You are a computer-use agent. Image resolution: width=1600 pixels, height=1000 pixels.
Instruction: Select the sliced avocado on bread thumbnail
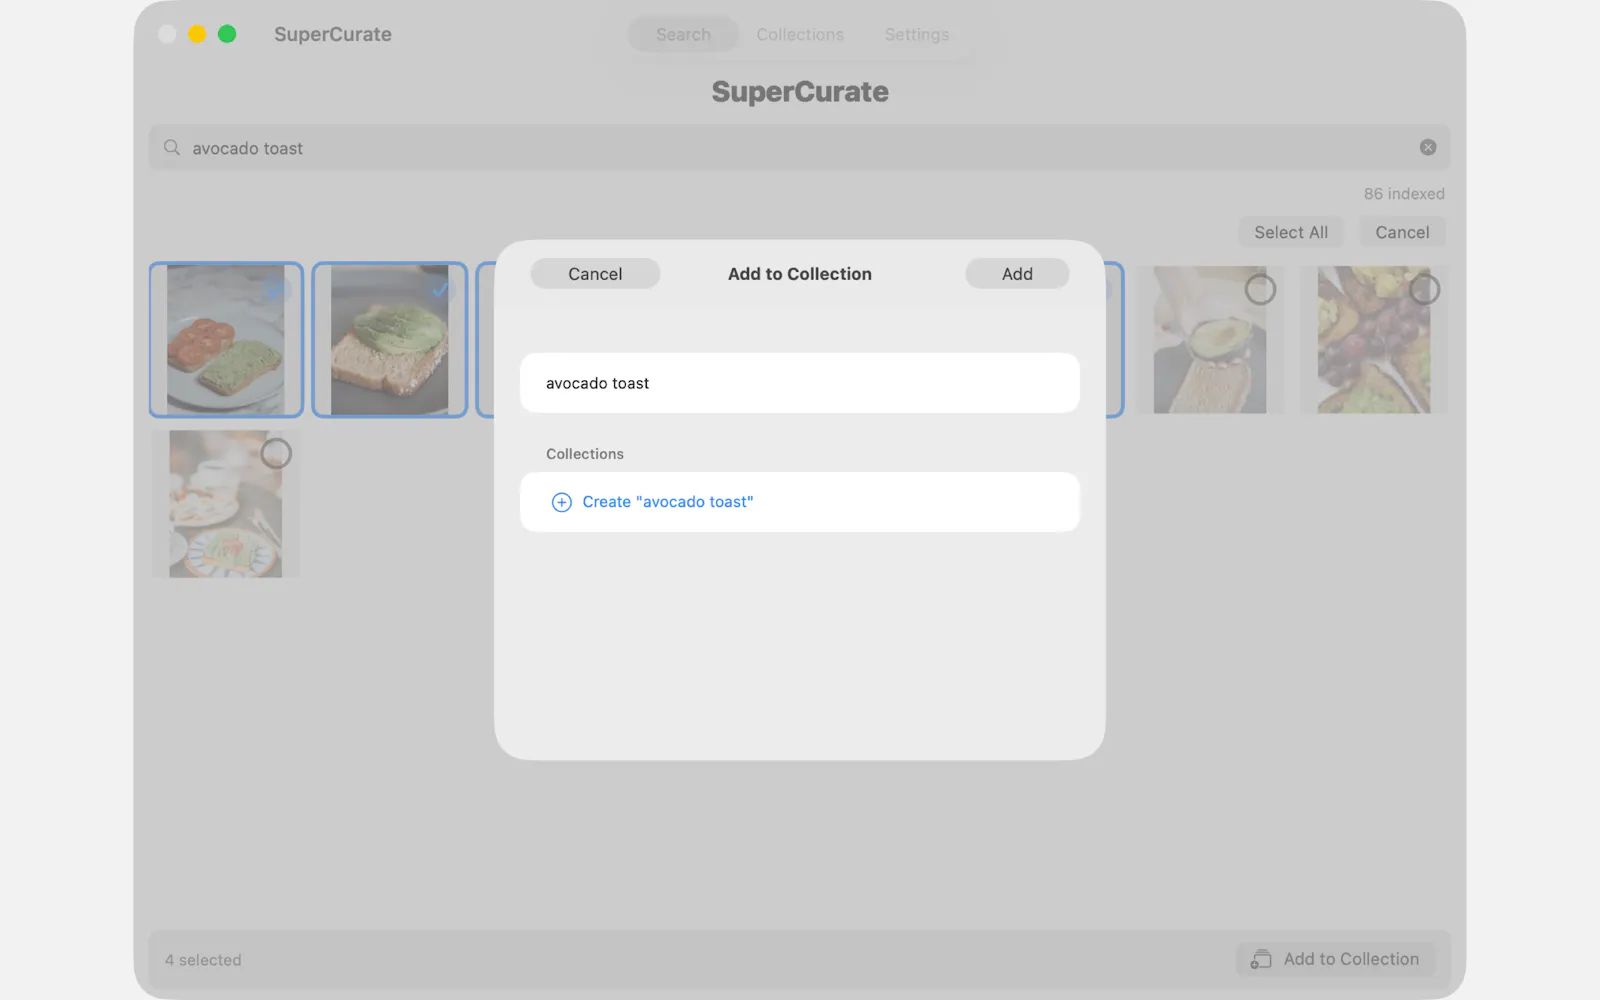pos(390,340)
